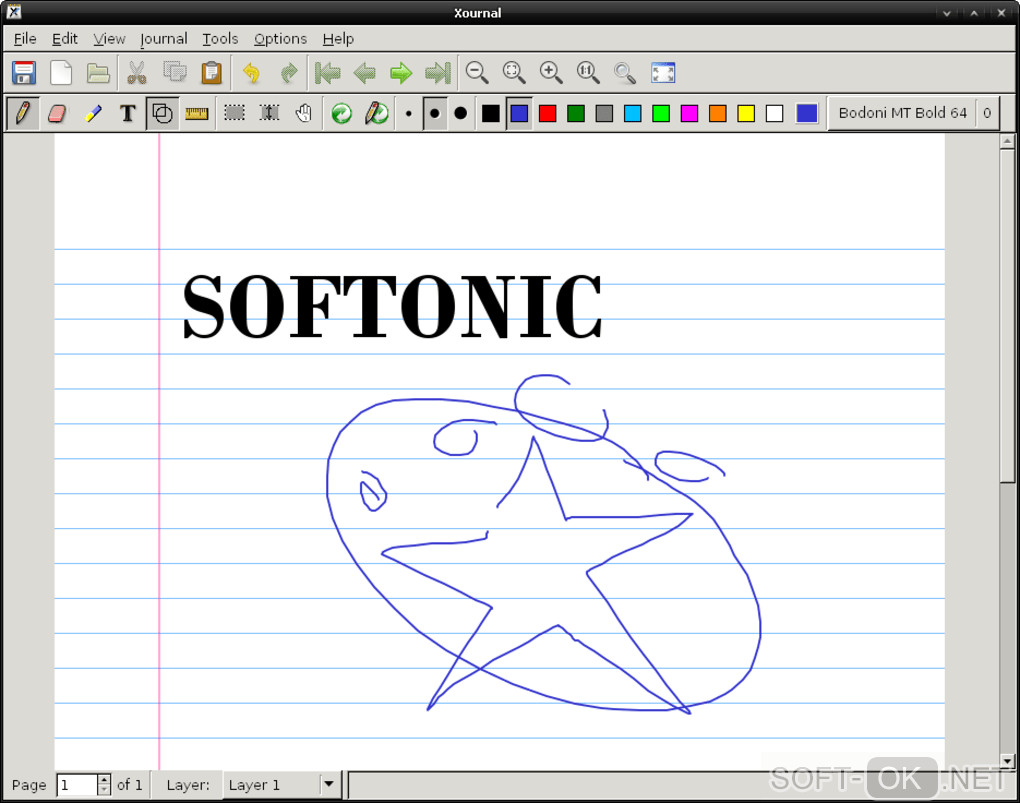Copy selection using the copy icon
This screenshot has width=1020, height=803.
(174, 73)
